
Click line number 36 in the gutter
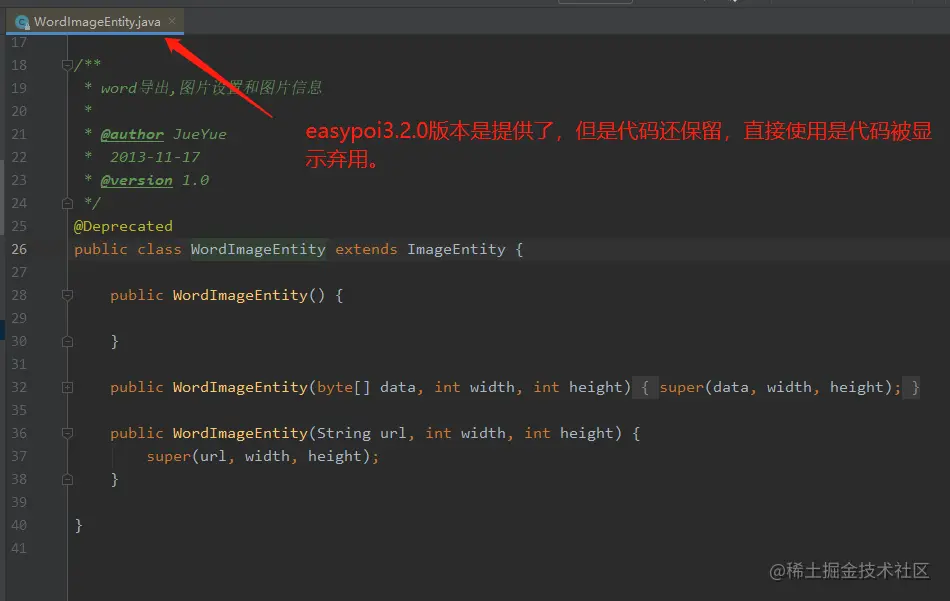19,433
